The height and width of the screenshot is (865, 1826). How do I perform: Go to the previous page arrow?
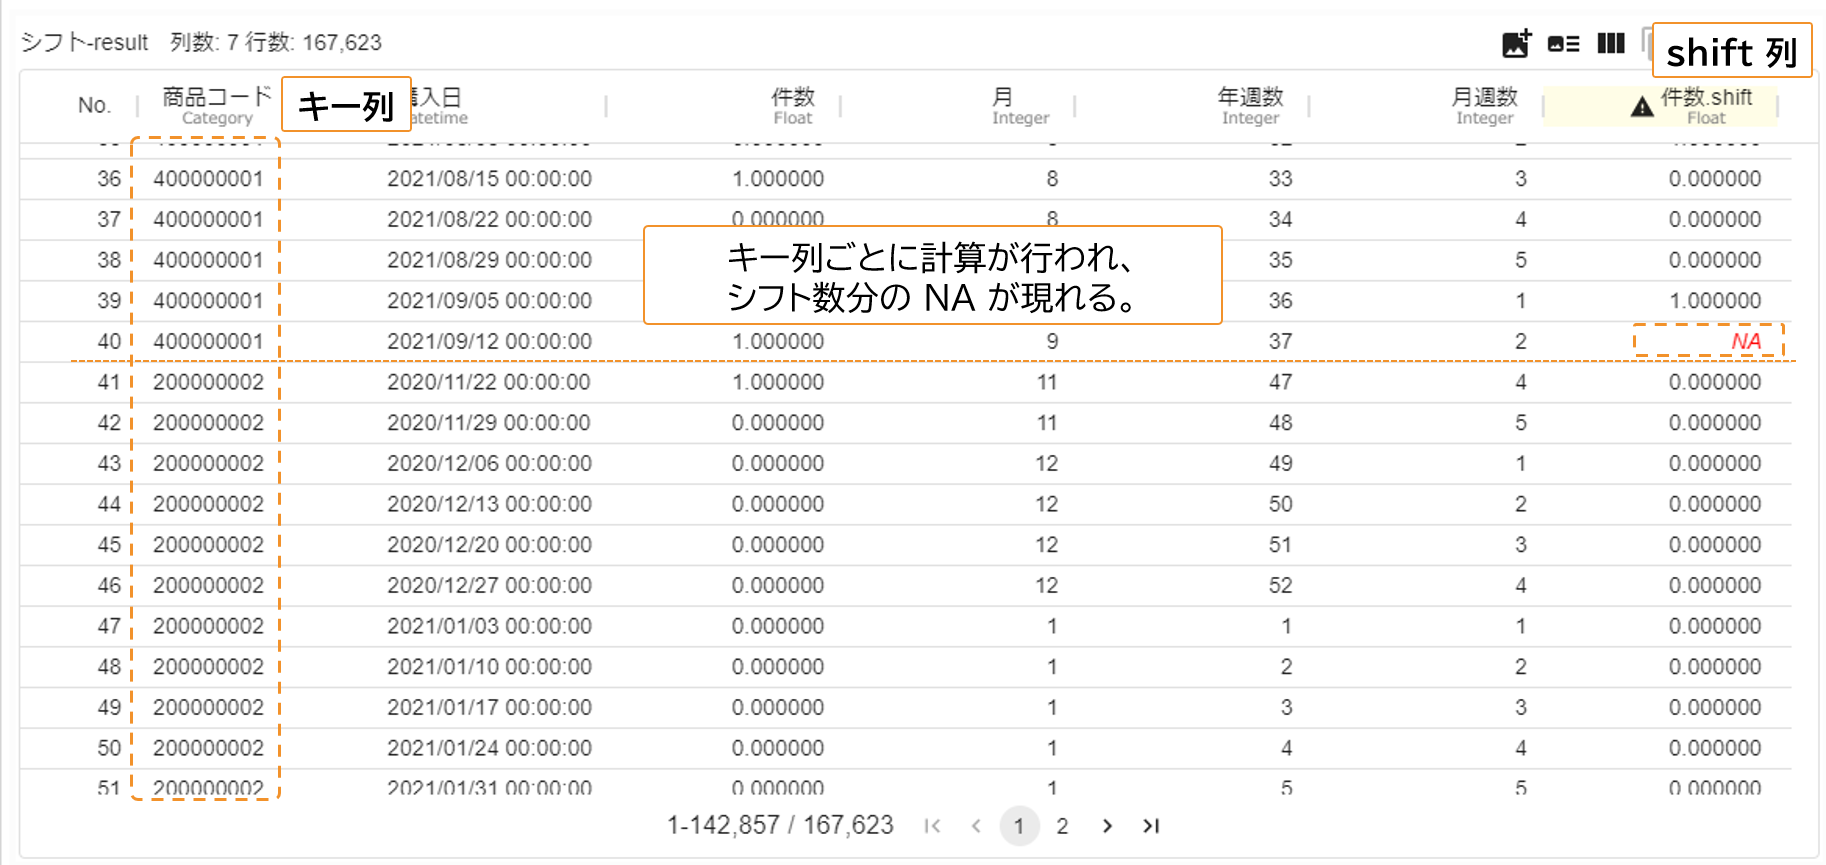click(976, 826)
